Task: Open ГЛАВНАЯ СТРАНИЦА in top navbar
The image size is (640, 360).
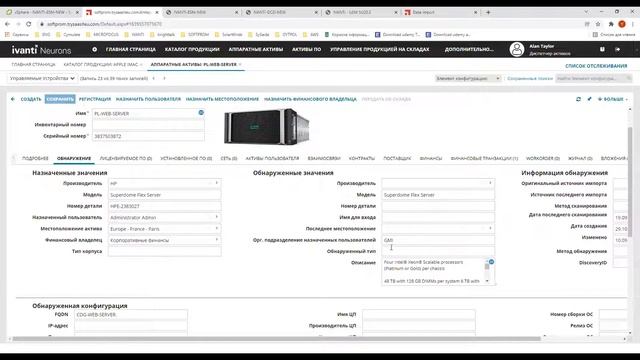Action: coord(131,49)
